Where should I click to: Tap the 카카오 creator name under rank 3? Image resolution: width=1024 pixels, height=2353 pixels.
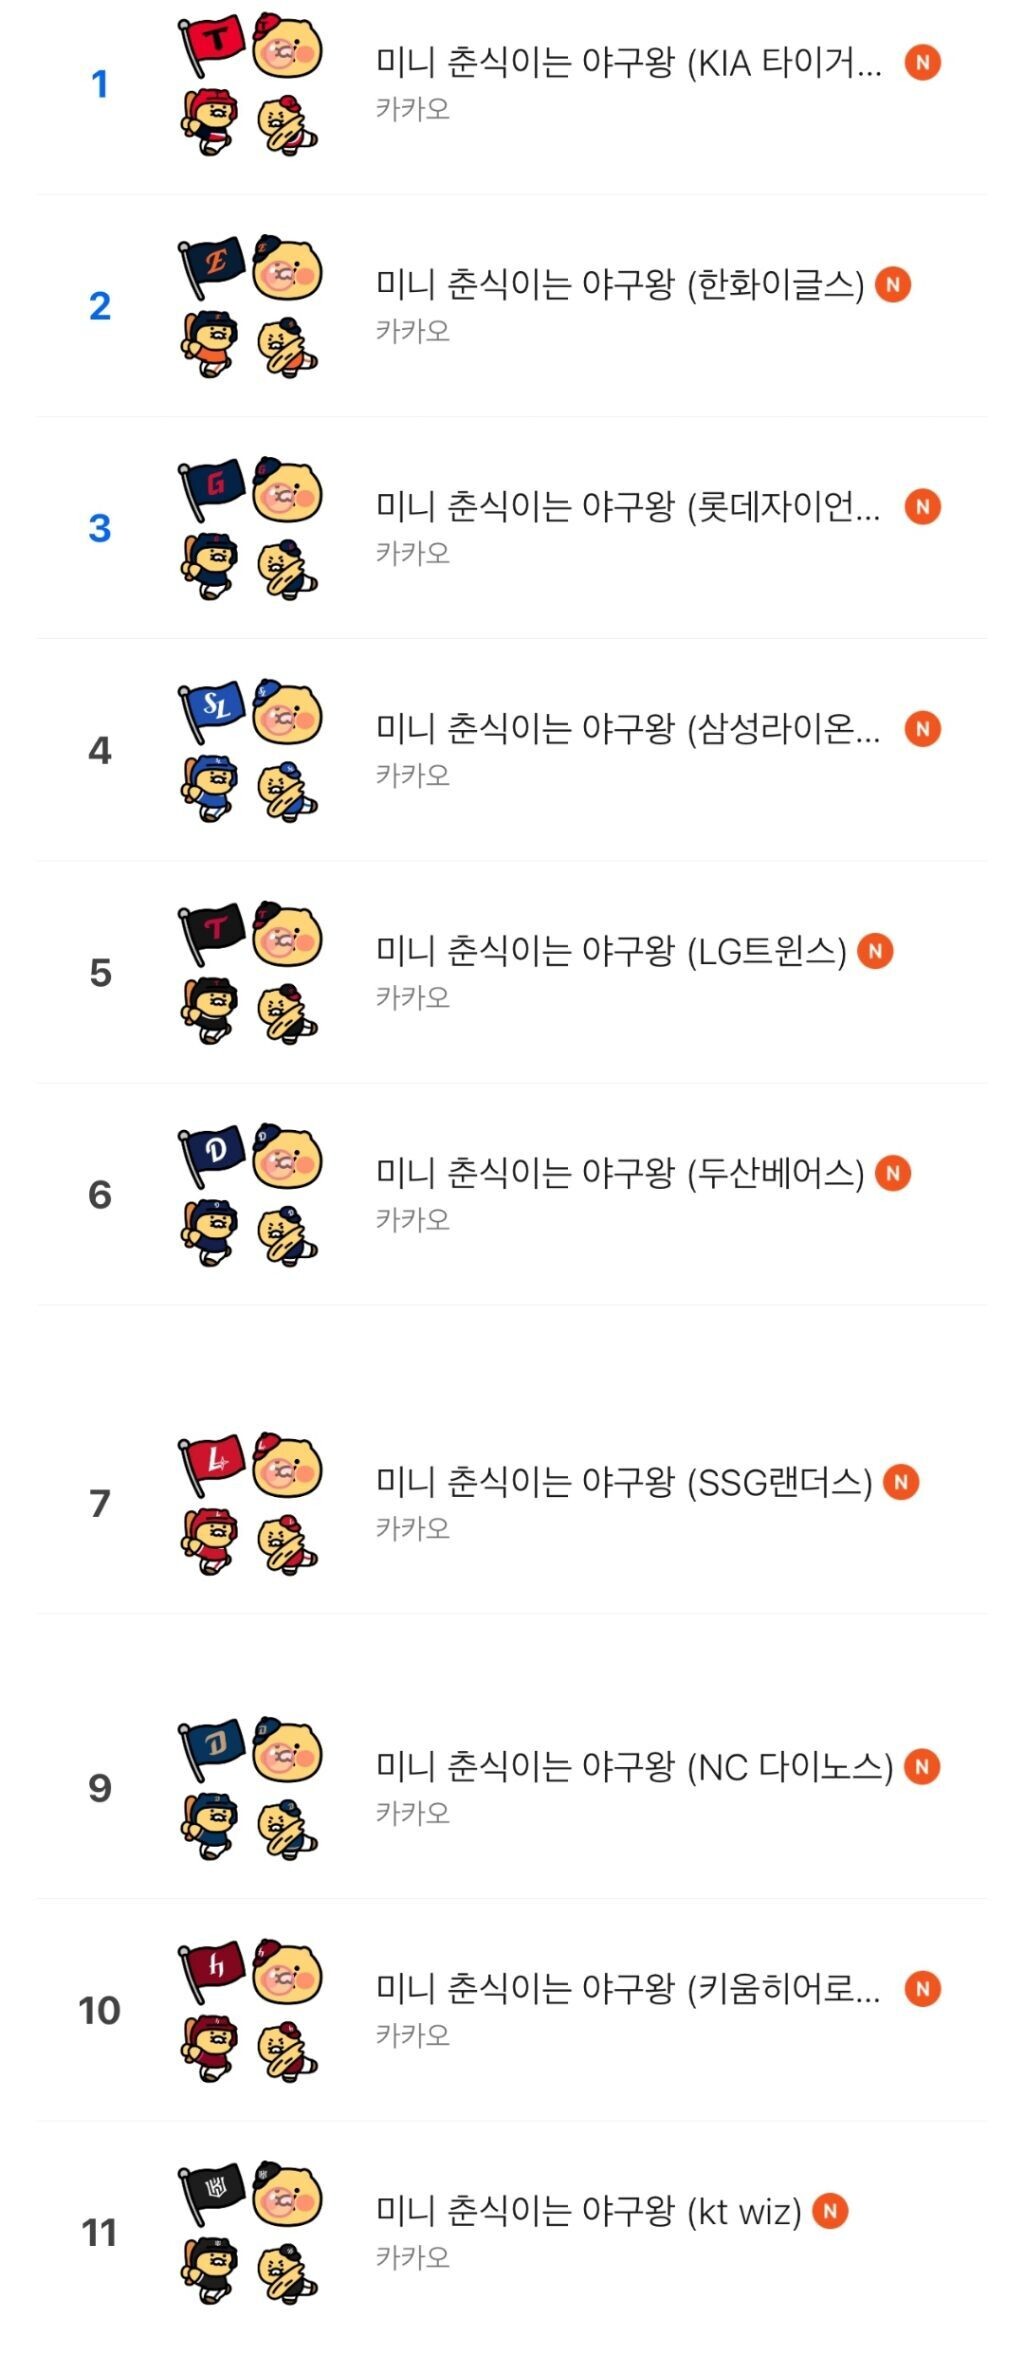coord(412,553)
